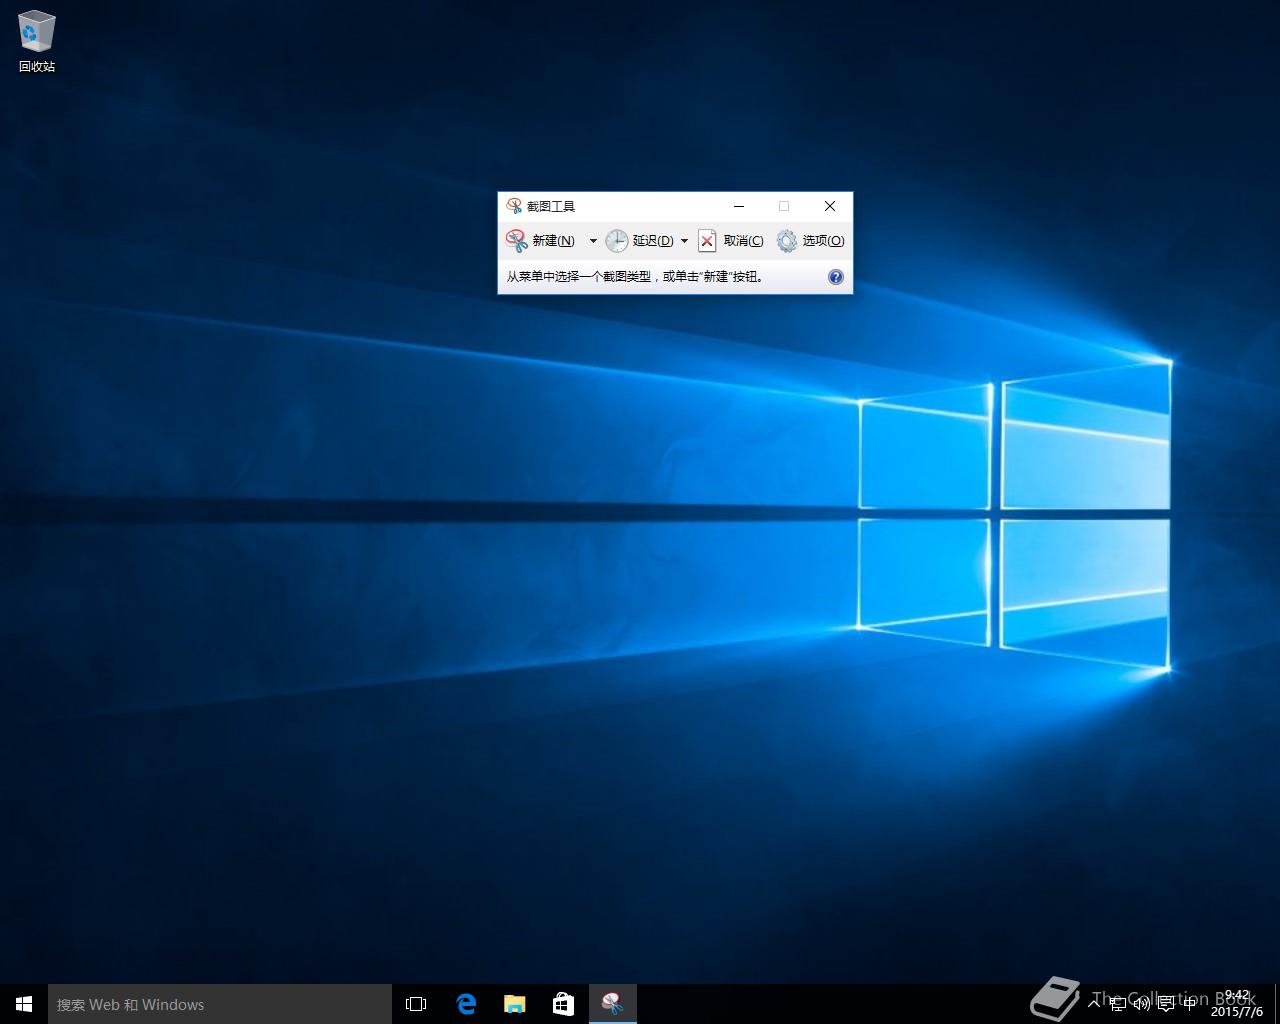1280x1024 pixels.
Task: Open the Windows Store taskbar icon
Action: [563, 1004]
